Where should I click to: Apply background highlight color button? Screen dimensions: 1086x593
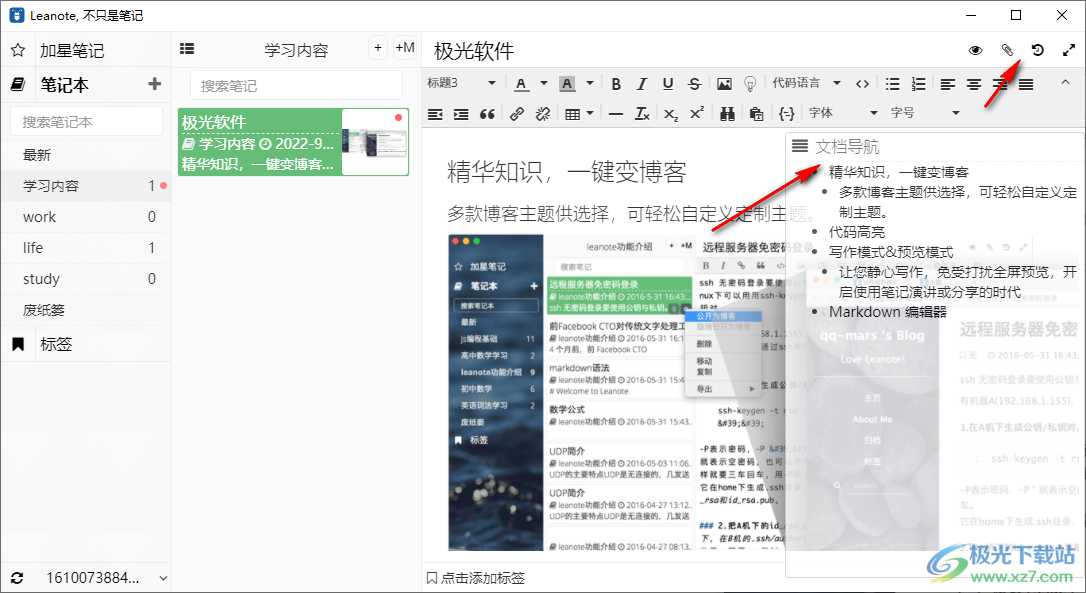(x=567, y=84)
